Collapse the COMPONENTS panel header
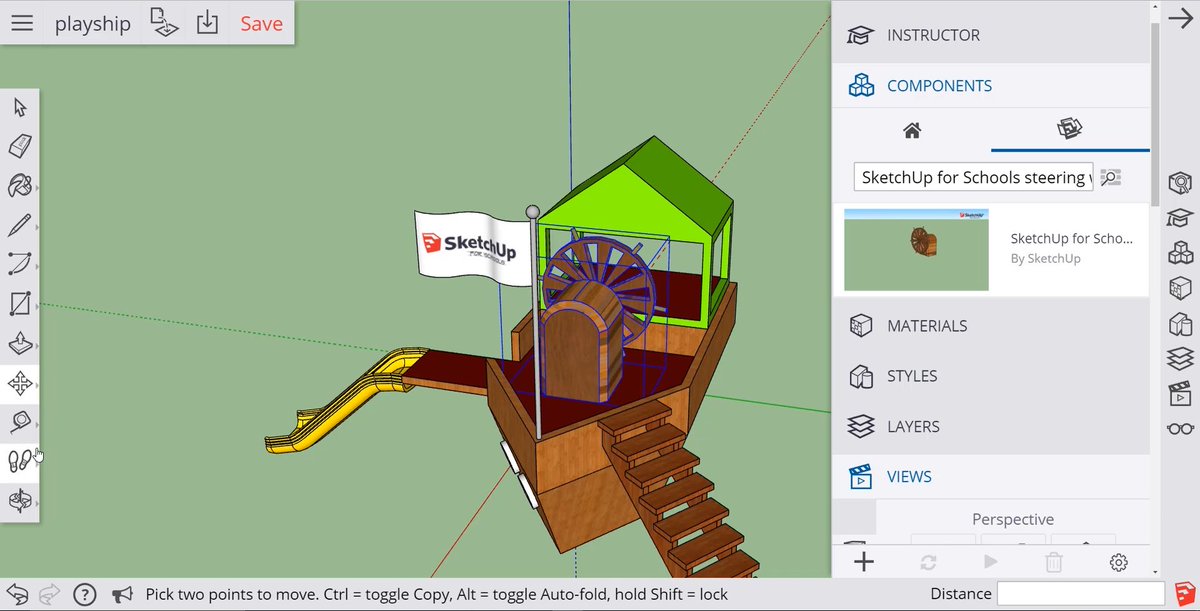 (991, 86)
